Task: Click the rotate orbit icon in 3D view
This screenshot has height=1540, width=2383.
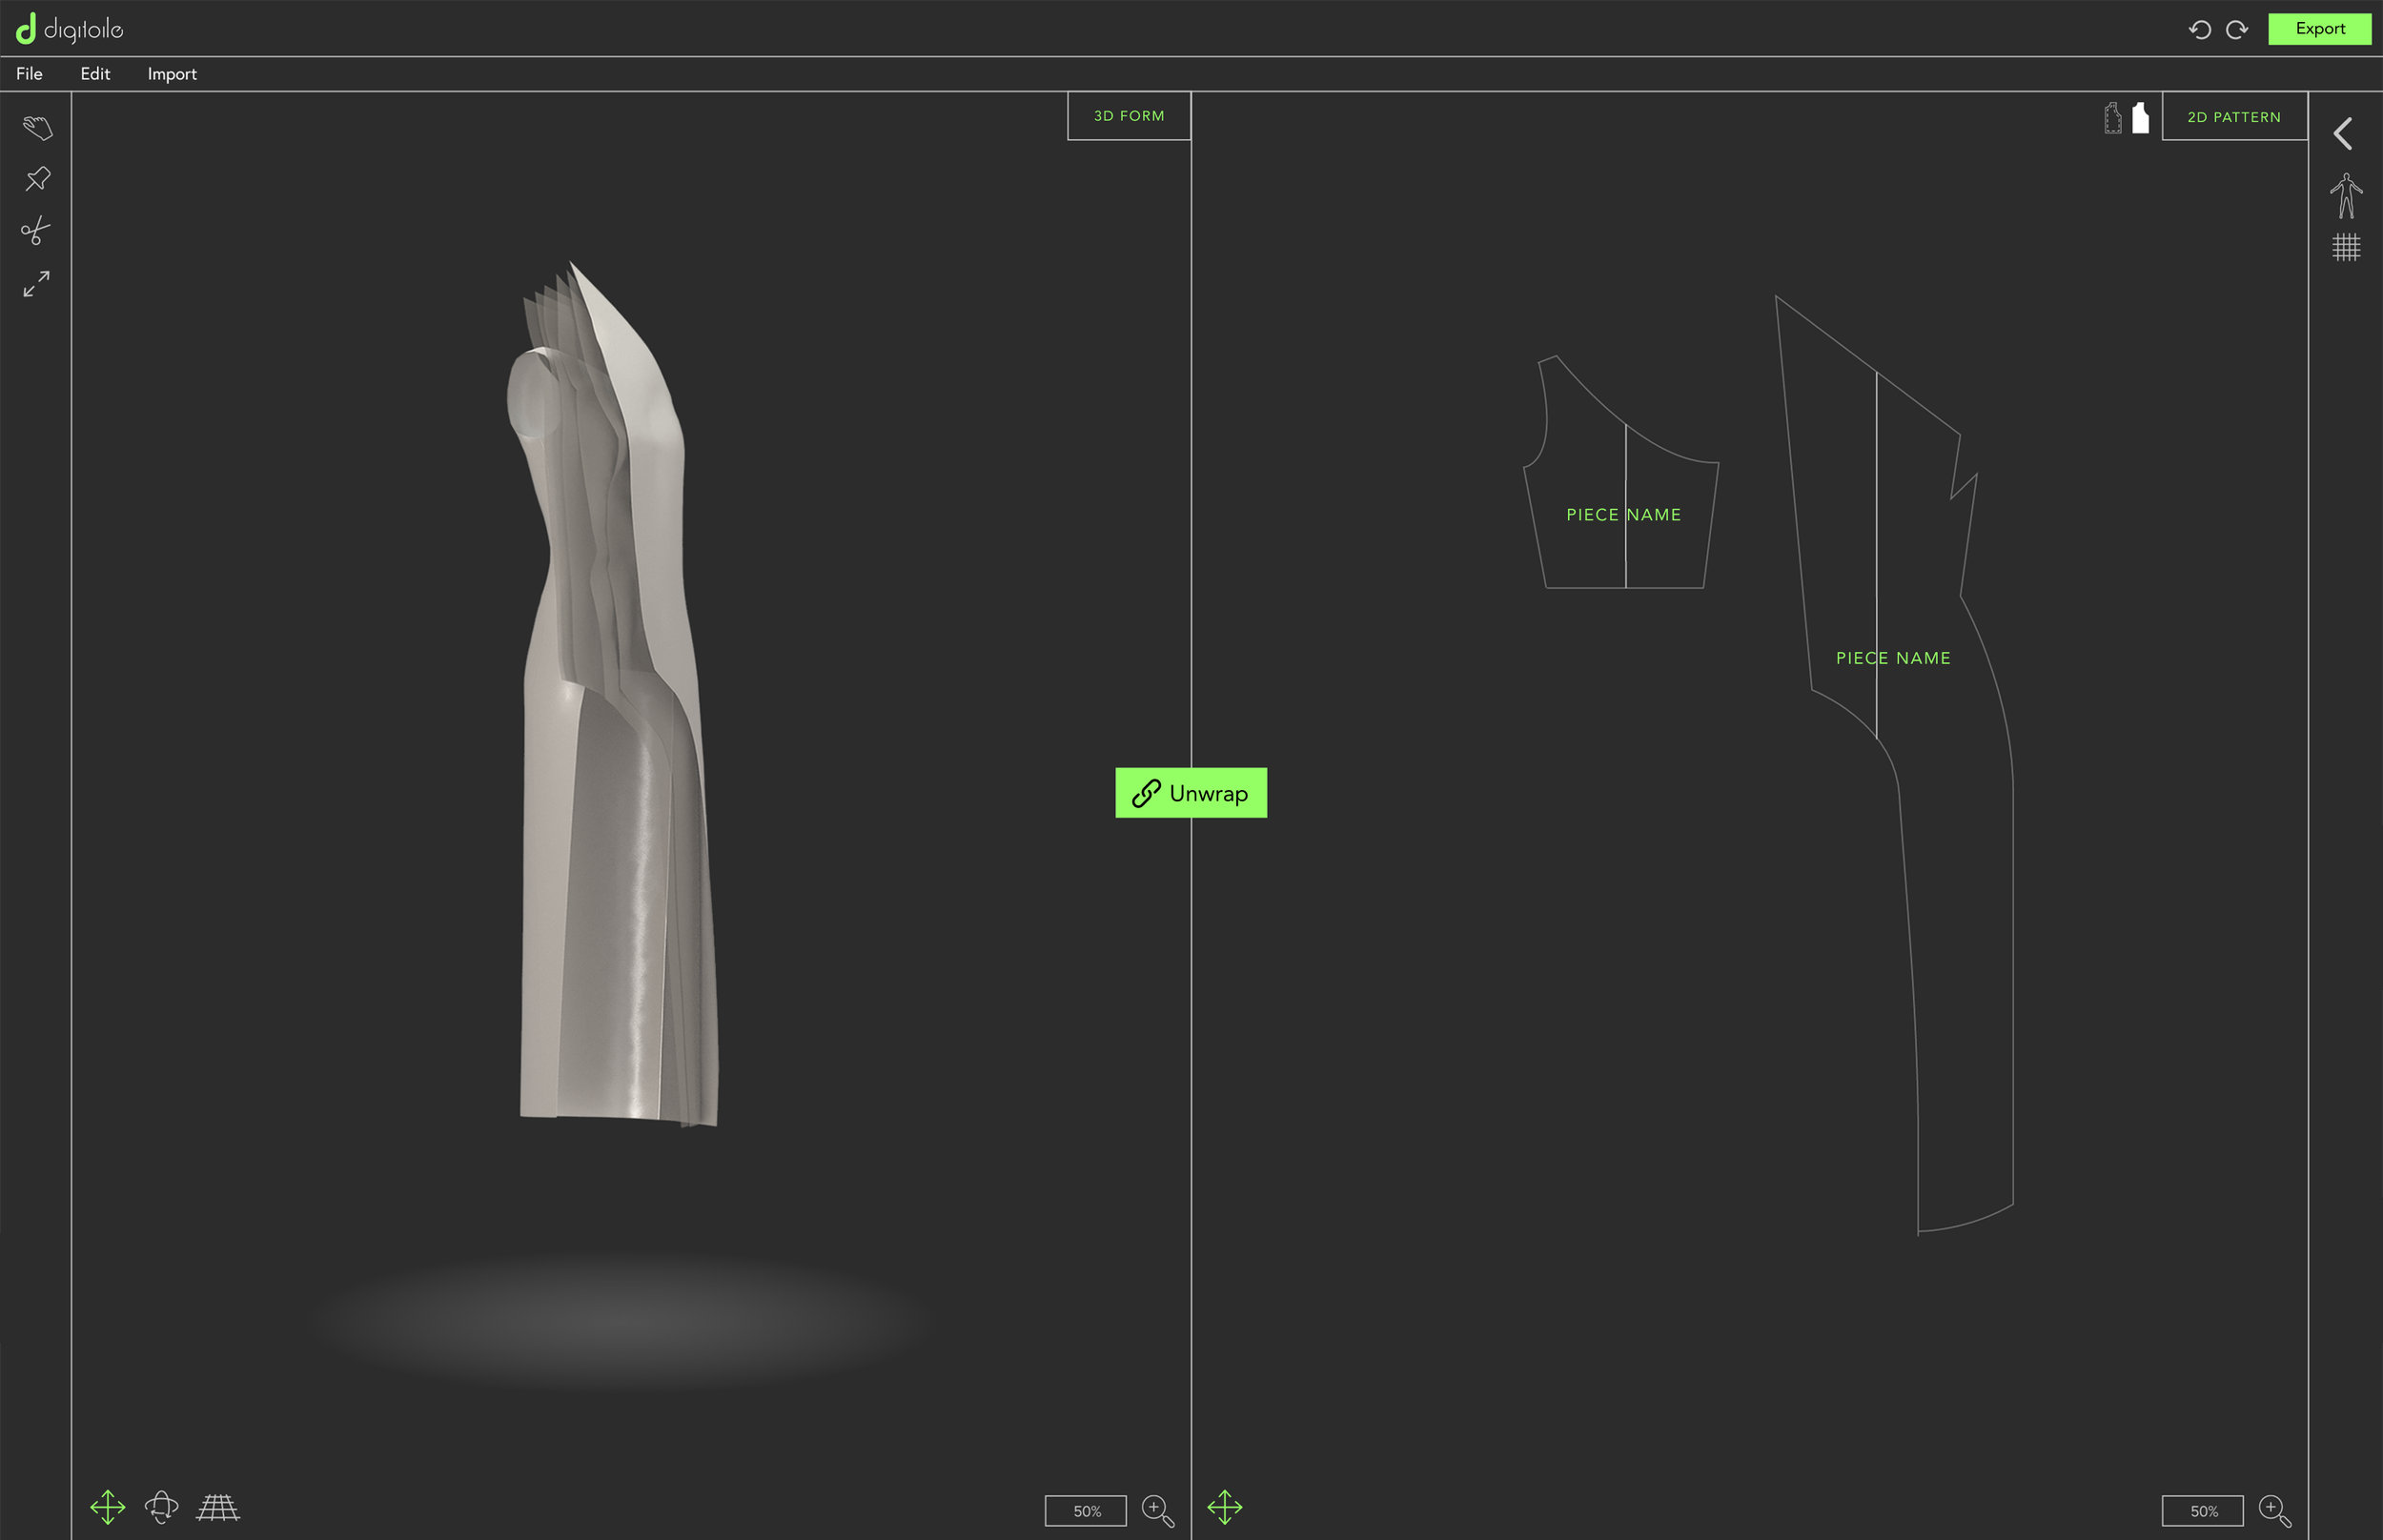Action: click(161, 1506)
